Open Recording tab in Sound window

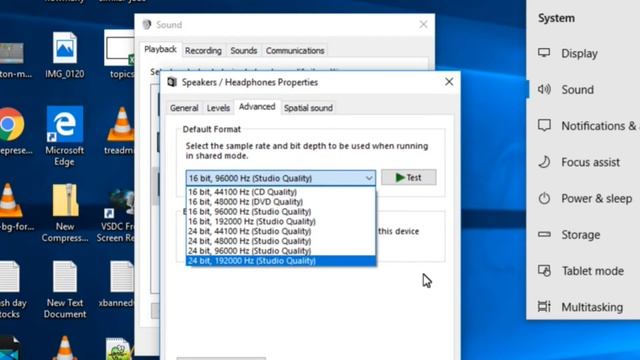[x=203, y=51]
